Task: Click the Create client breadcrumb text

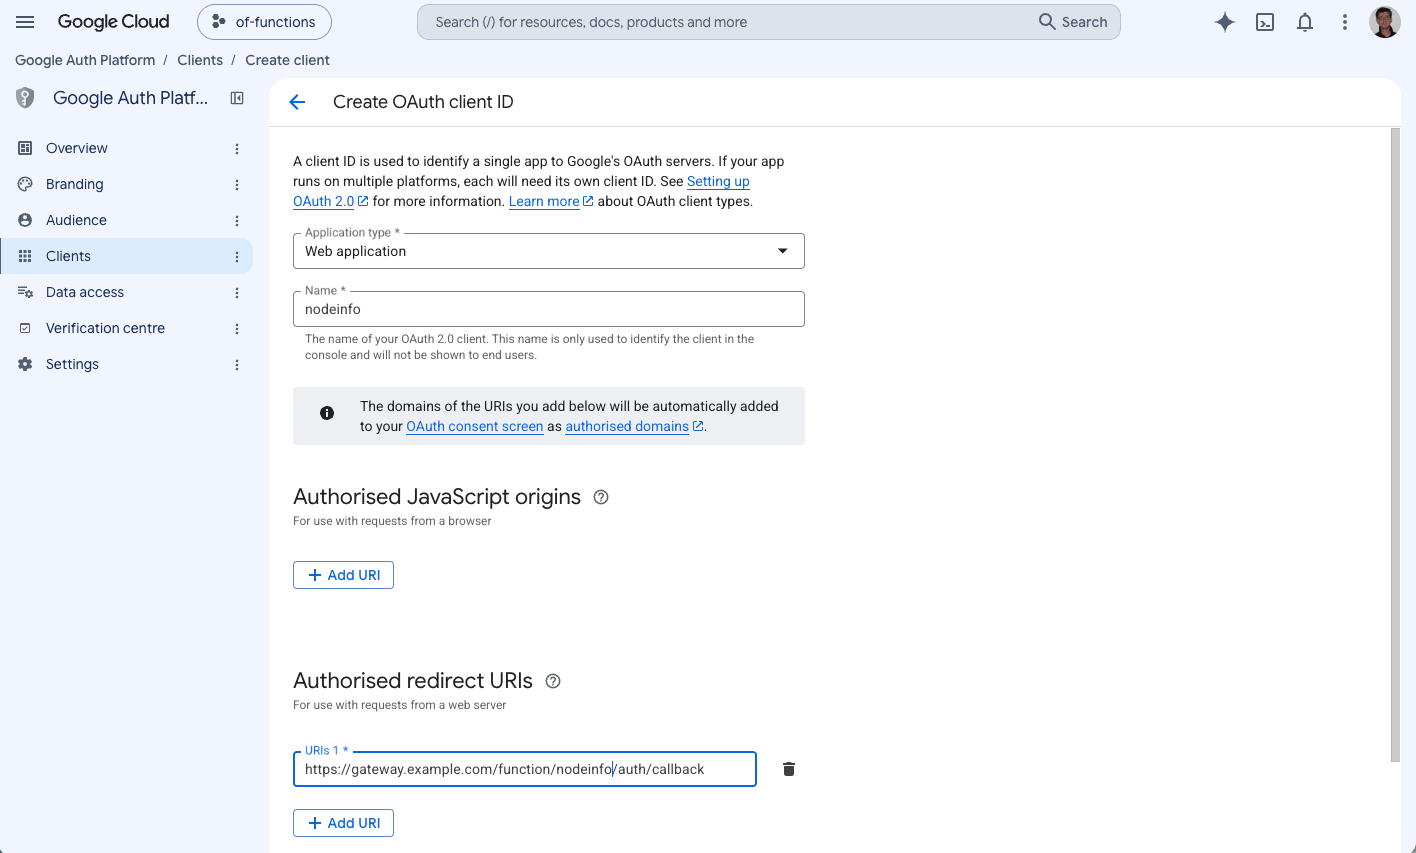Action: point(287,60)
